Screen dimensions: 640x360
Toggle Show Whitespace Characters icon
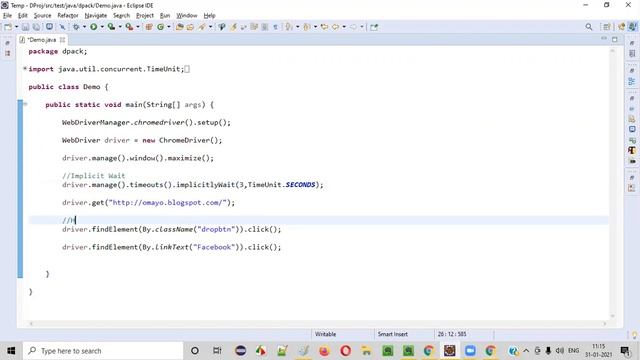click(x=276, y=27)
